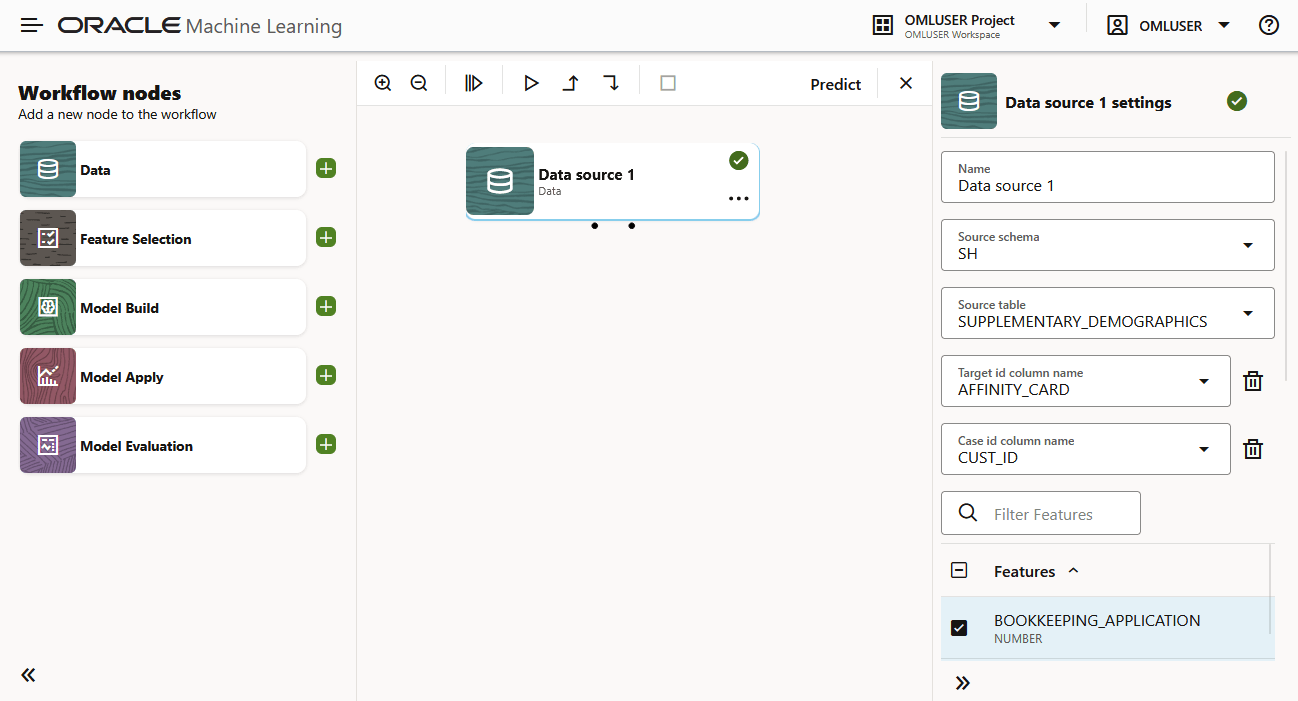Close the workflow canvas with X
Viewport: 1298px width, 701px height.
click(x=906, y=83)
